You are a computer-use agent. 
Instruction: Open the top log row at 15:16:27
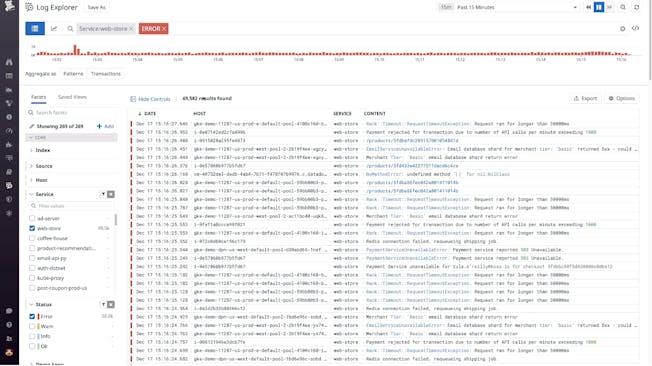click(385, 124)
